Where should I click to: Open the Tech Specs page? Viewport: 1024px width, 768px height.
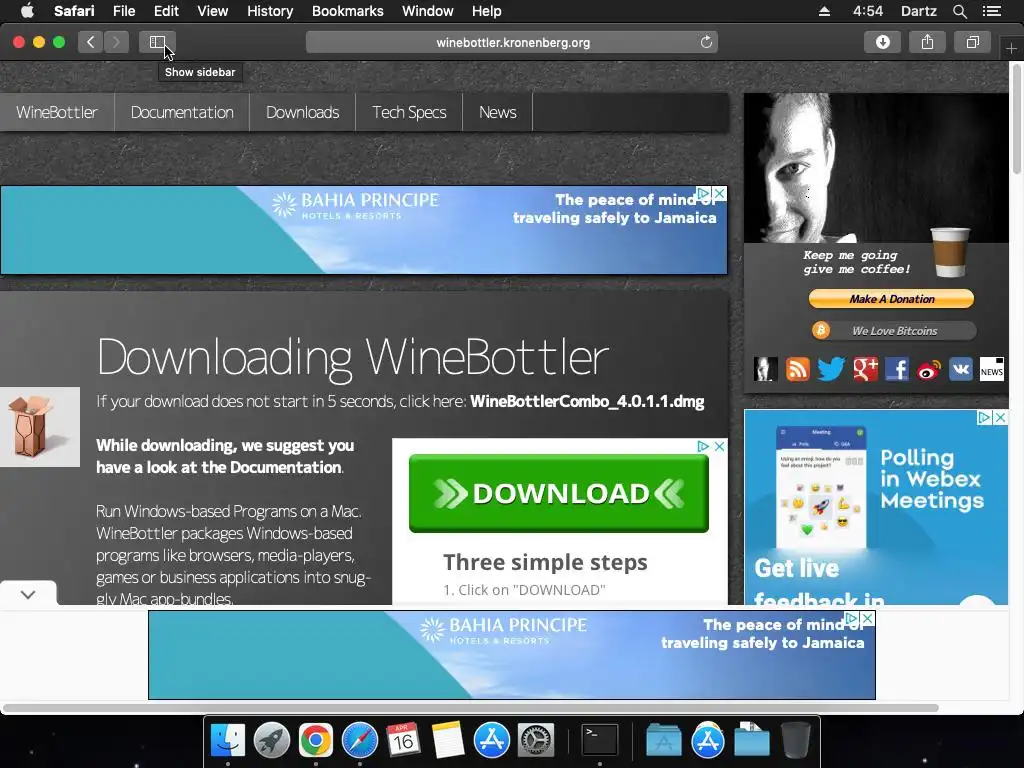[x=409, y=112]
